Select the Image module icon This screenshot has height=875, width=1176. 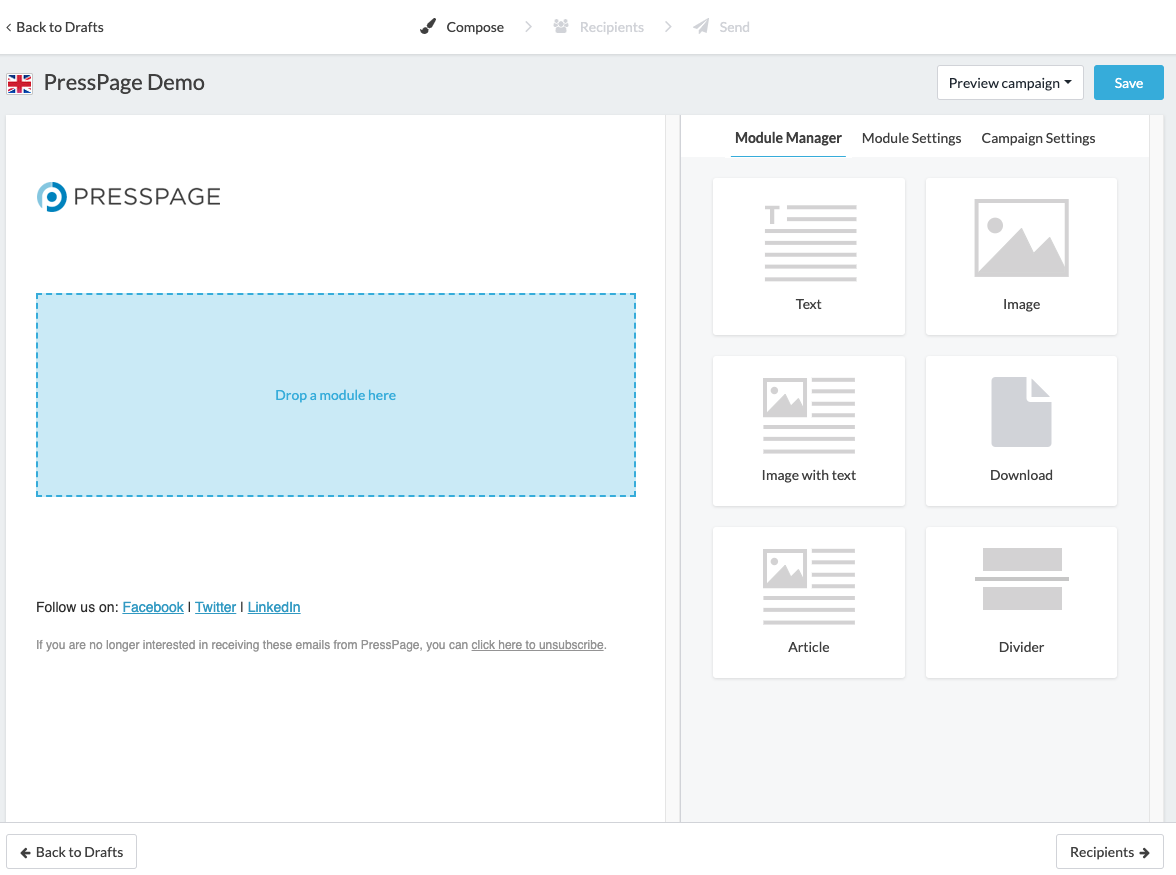(x=1021, y=238)
